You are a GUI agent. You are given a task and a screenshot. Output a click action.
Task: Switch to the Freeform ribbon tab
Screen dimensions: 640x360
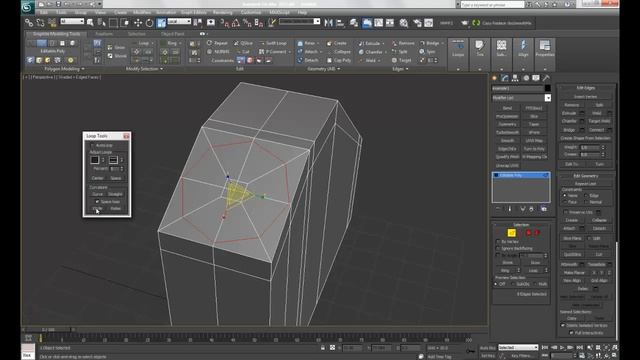[104, 34]
